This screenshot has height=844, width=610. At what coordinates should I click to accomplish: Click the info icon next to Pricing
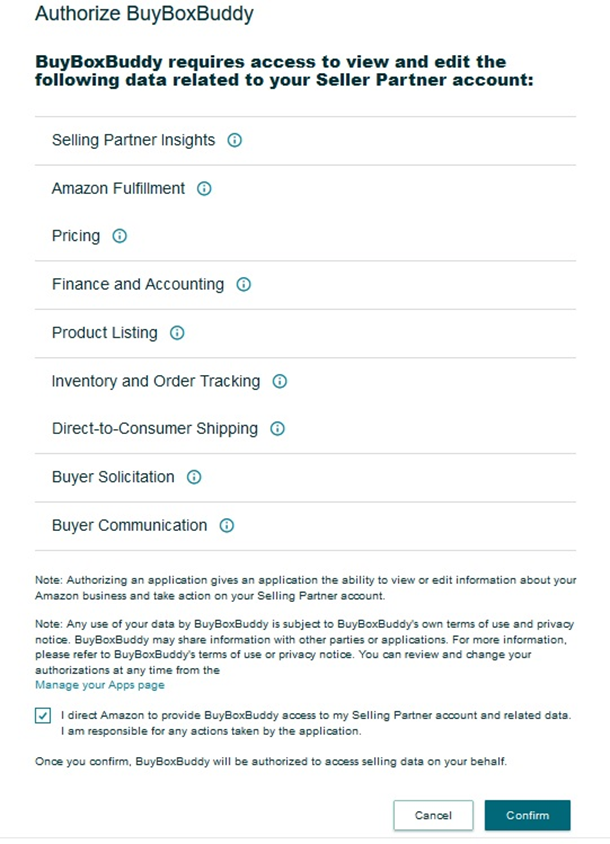coord(120,236)
